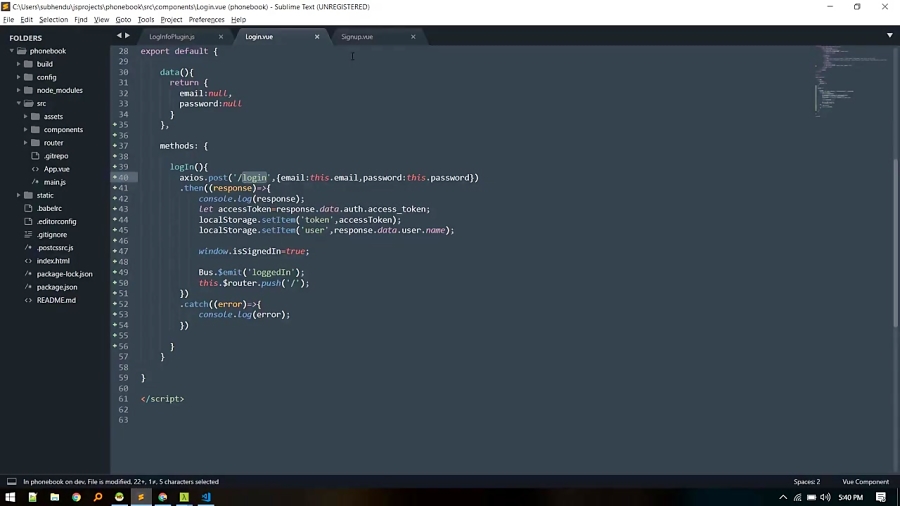
Task: Expand the config folder
Action: click(x=18, y=77)
